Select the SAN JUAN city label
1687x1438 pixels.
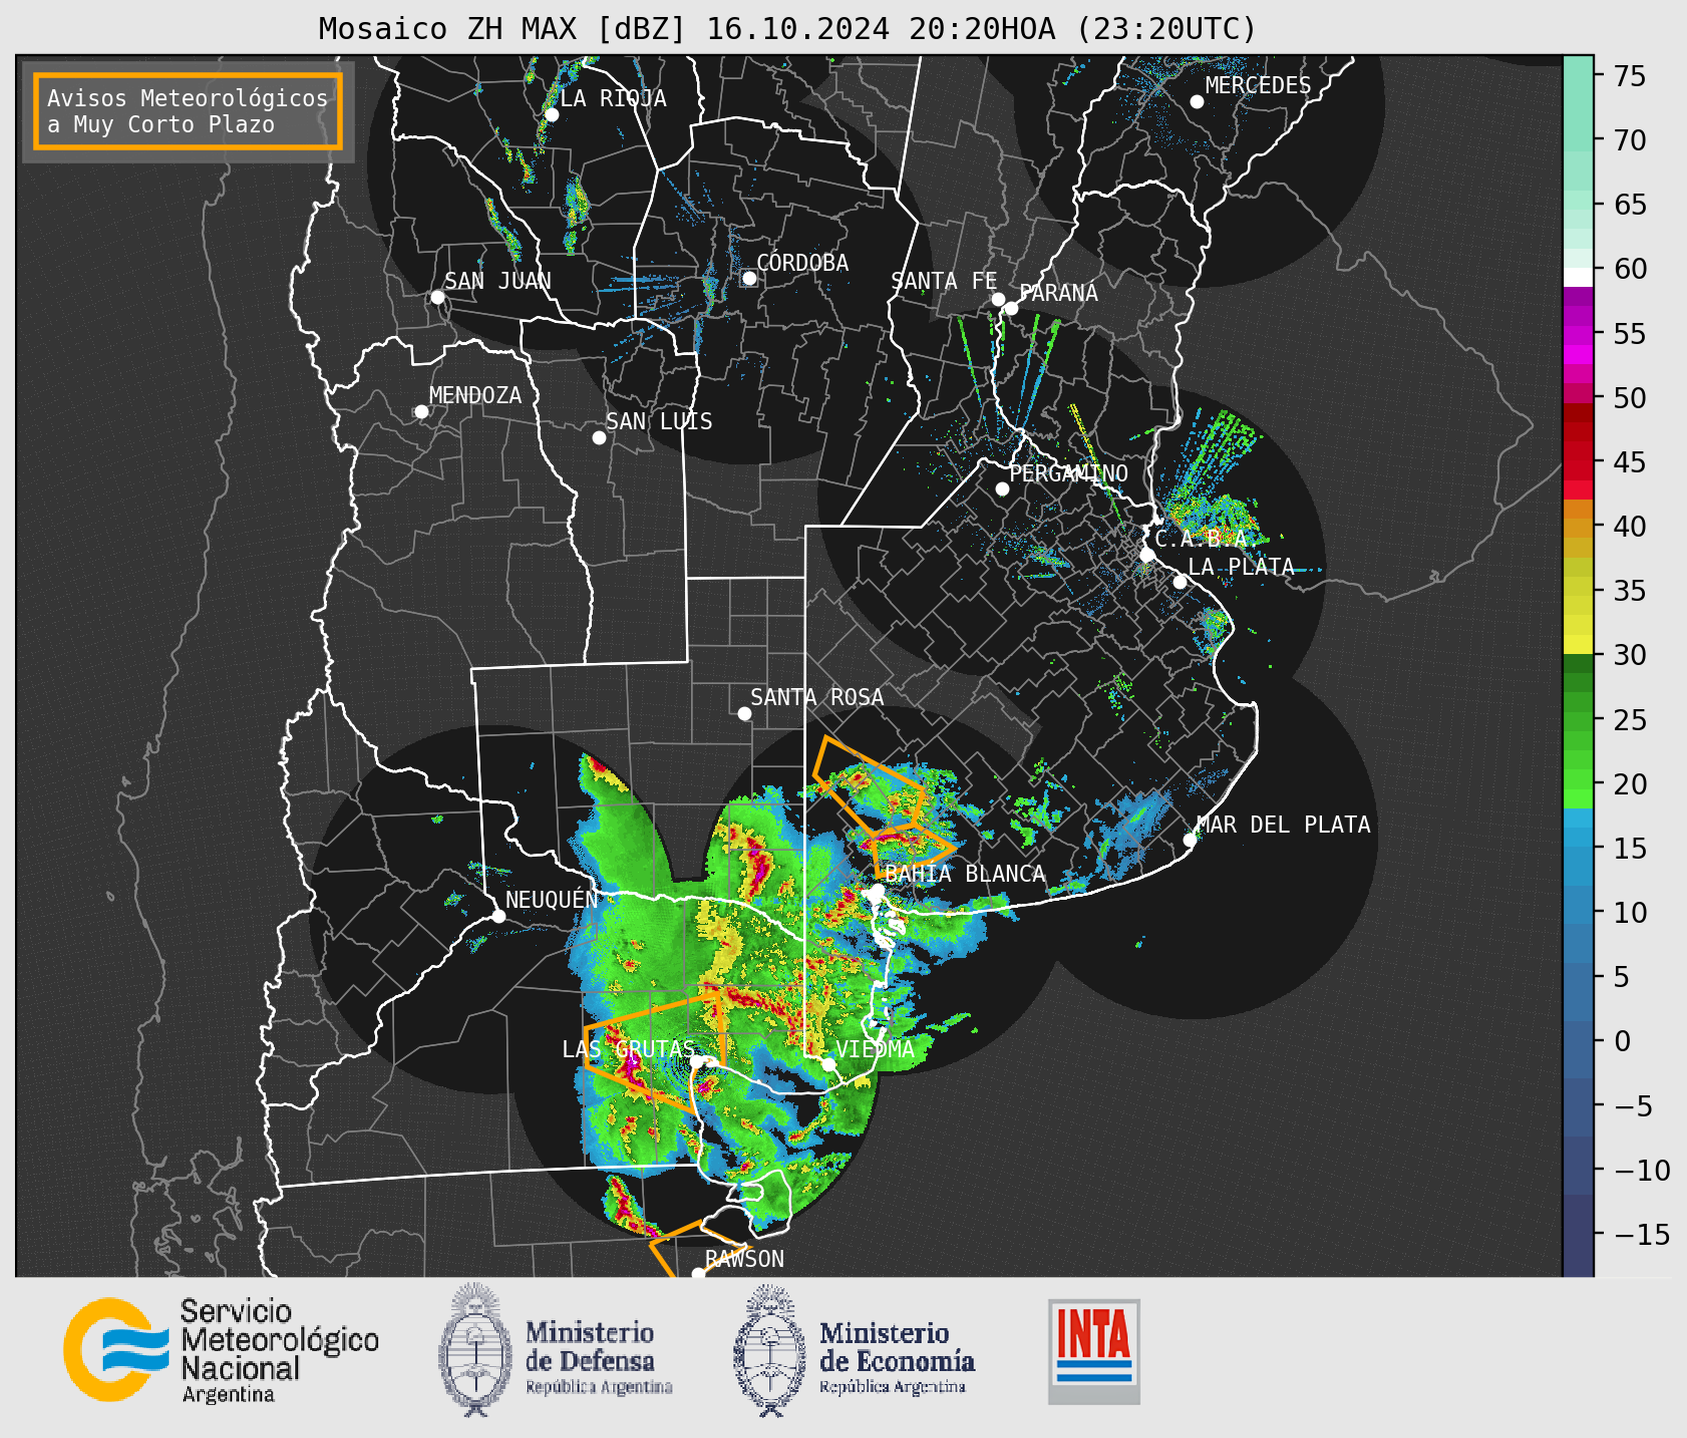[497, 281]
